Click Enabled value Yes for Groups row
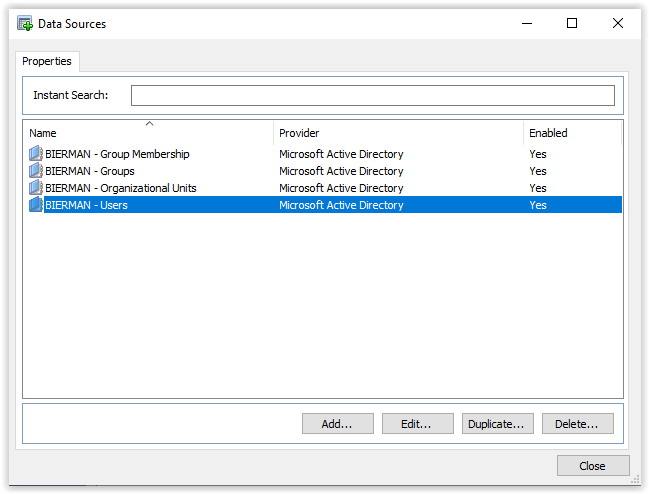This screenshot has width=649, height=494. tap(538, 171)
